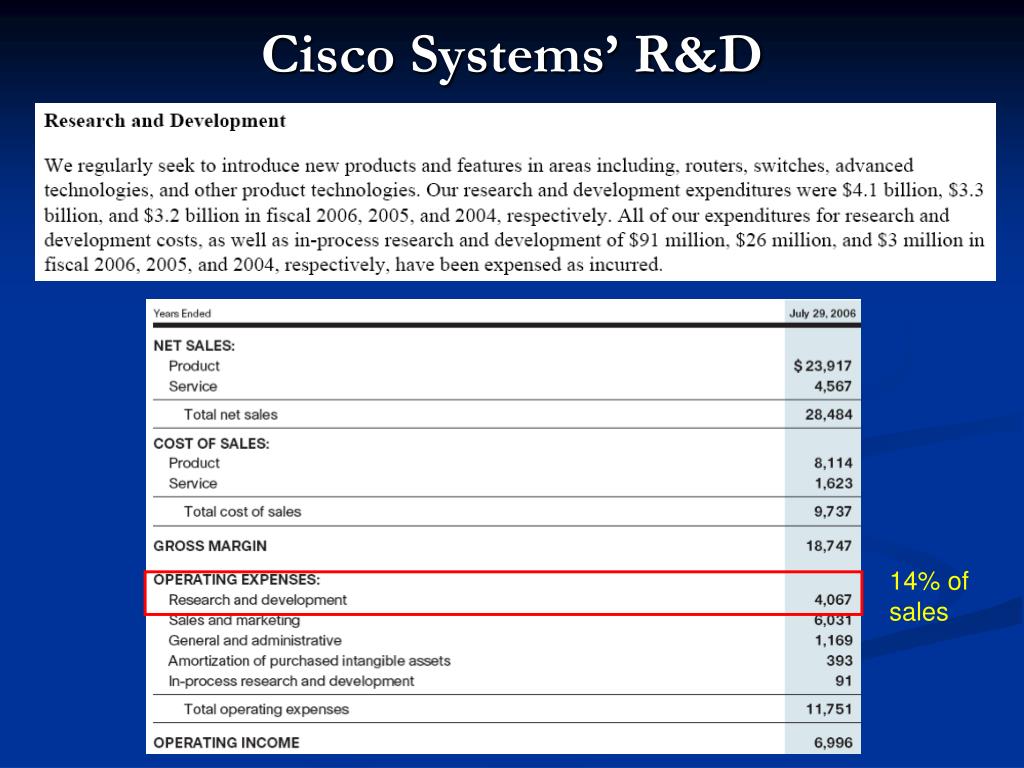Screen dimensions: 1024x768
Task: Click the amortization value 393
Action: click(839, 661)
